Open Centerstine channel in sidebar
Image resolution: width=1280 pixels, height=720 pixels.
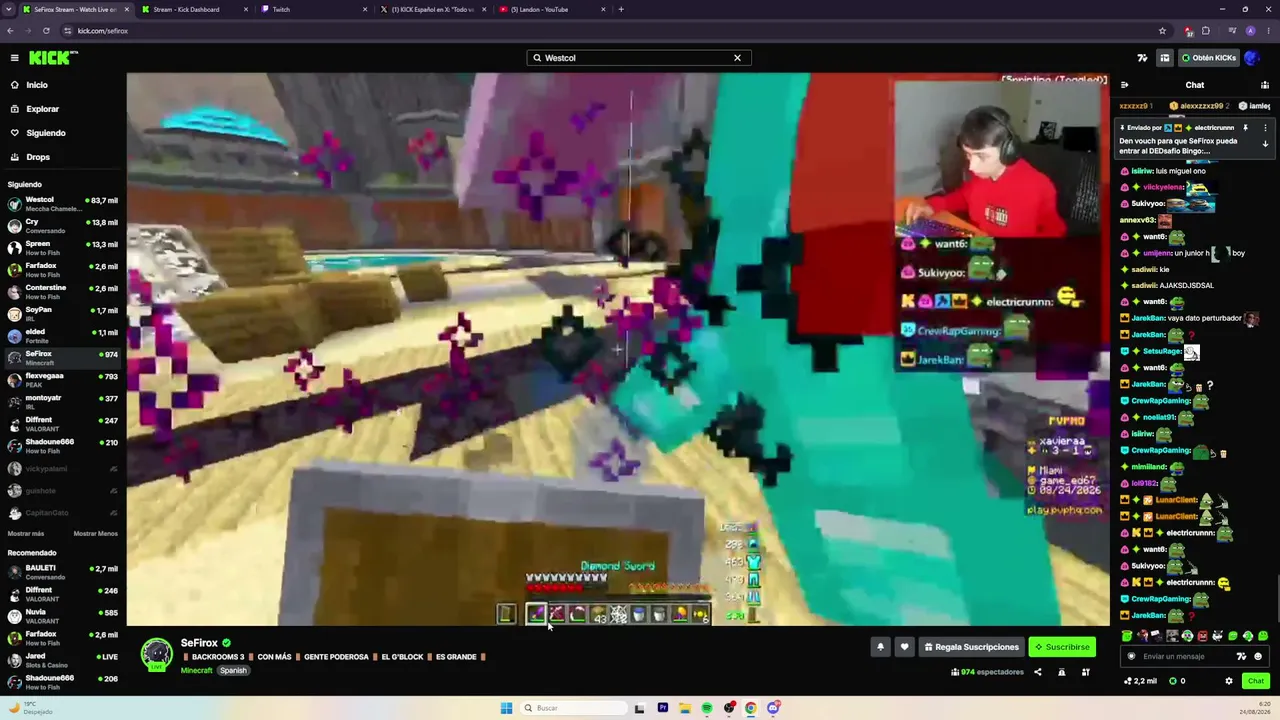click(62, 291)
